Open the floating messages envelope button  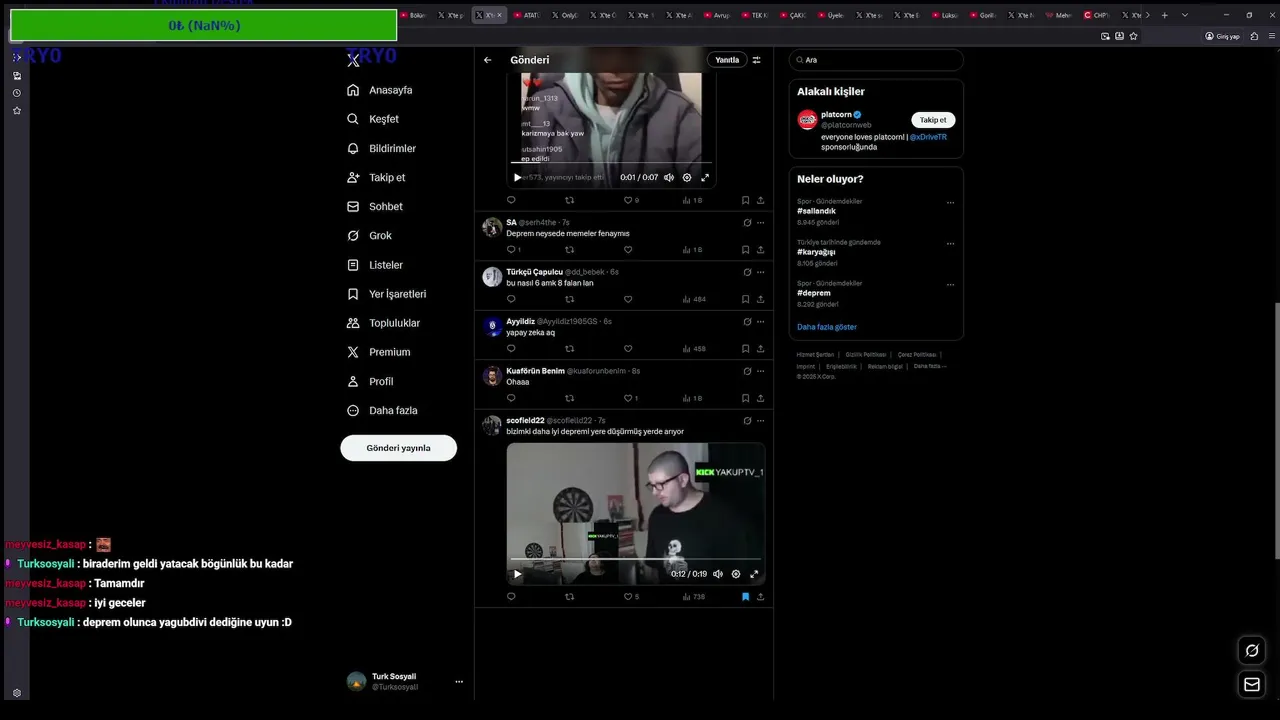(1251, 685)
